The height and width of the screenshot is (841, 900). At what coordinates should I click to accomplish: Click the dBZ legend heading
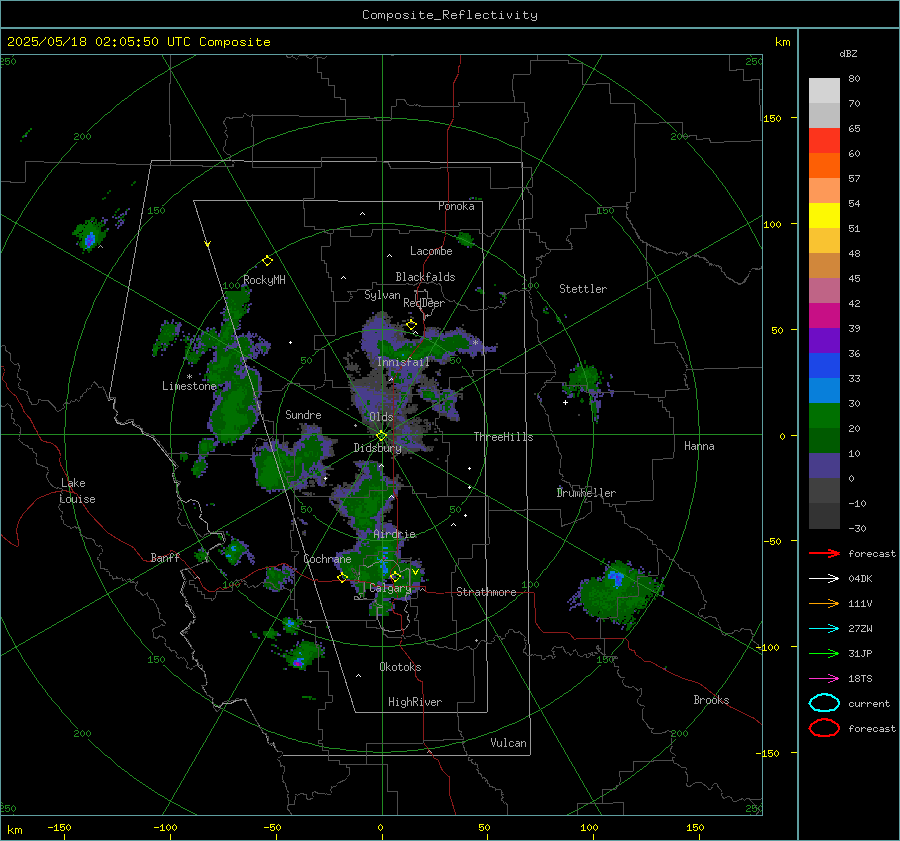point(848,54)
